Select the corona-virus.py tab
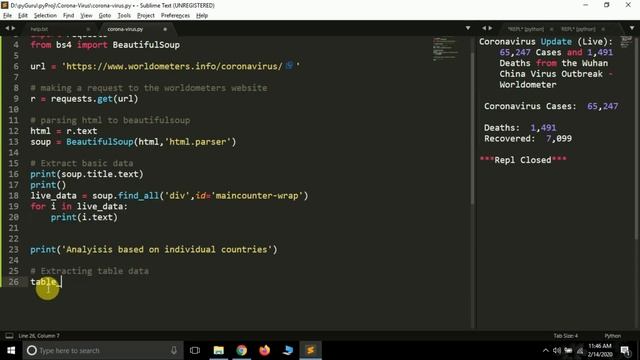 125,29
